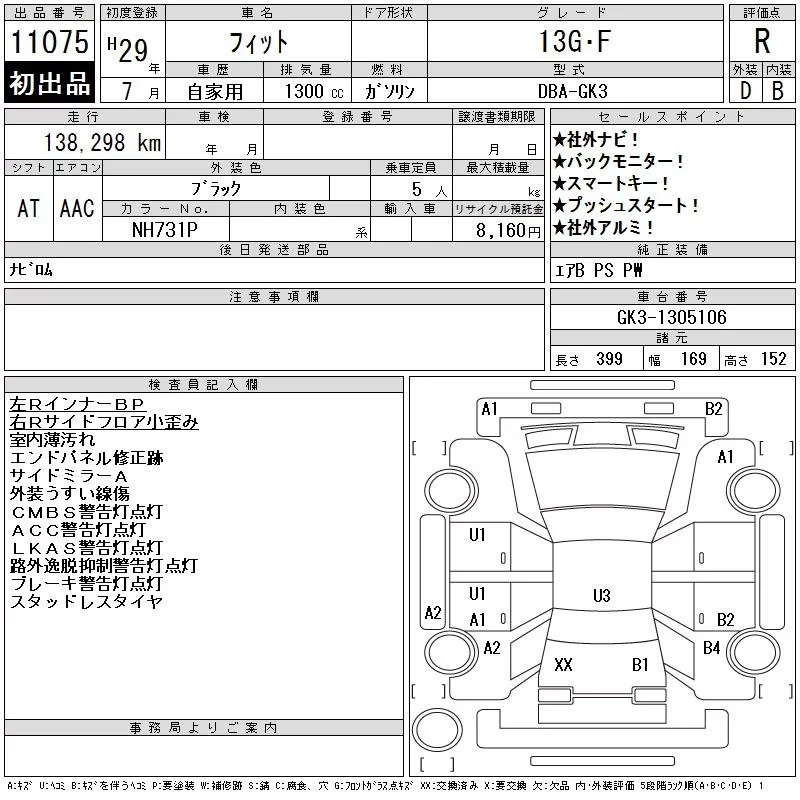Click the displacement value 1300 cc
800x800 pixels.
point(314,91)
